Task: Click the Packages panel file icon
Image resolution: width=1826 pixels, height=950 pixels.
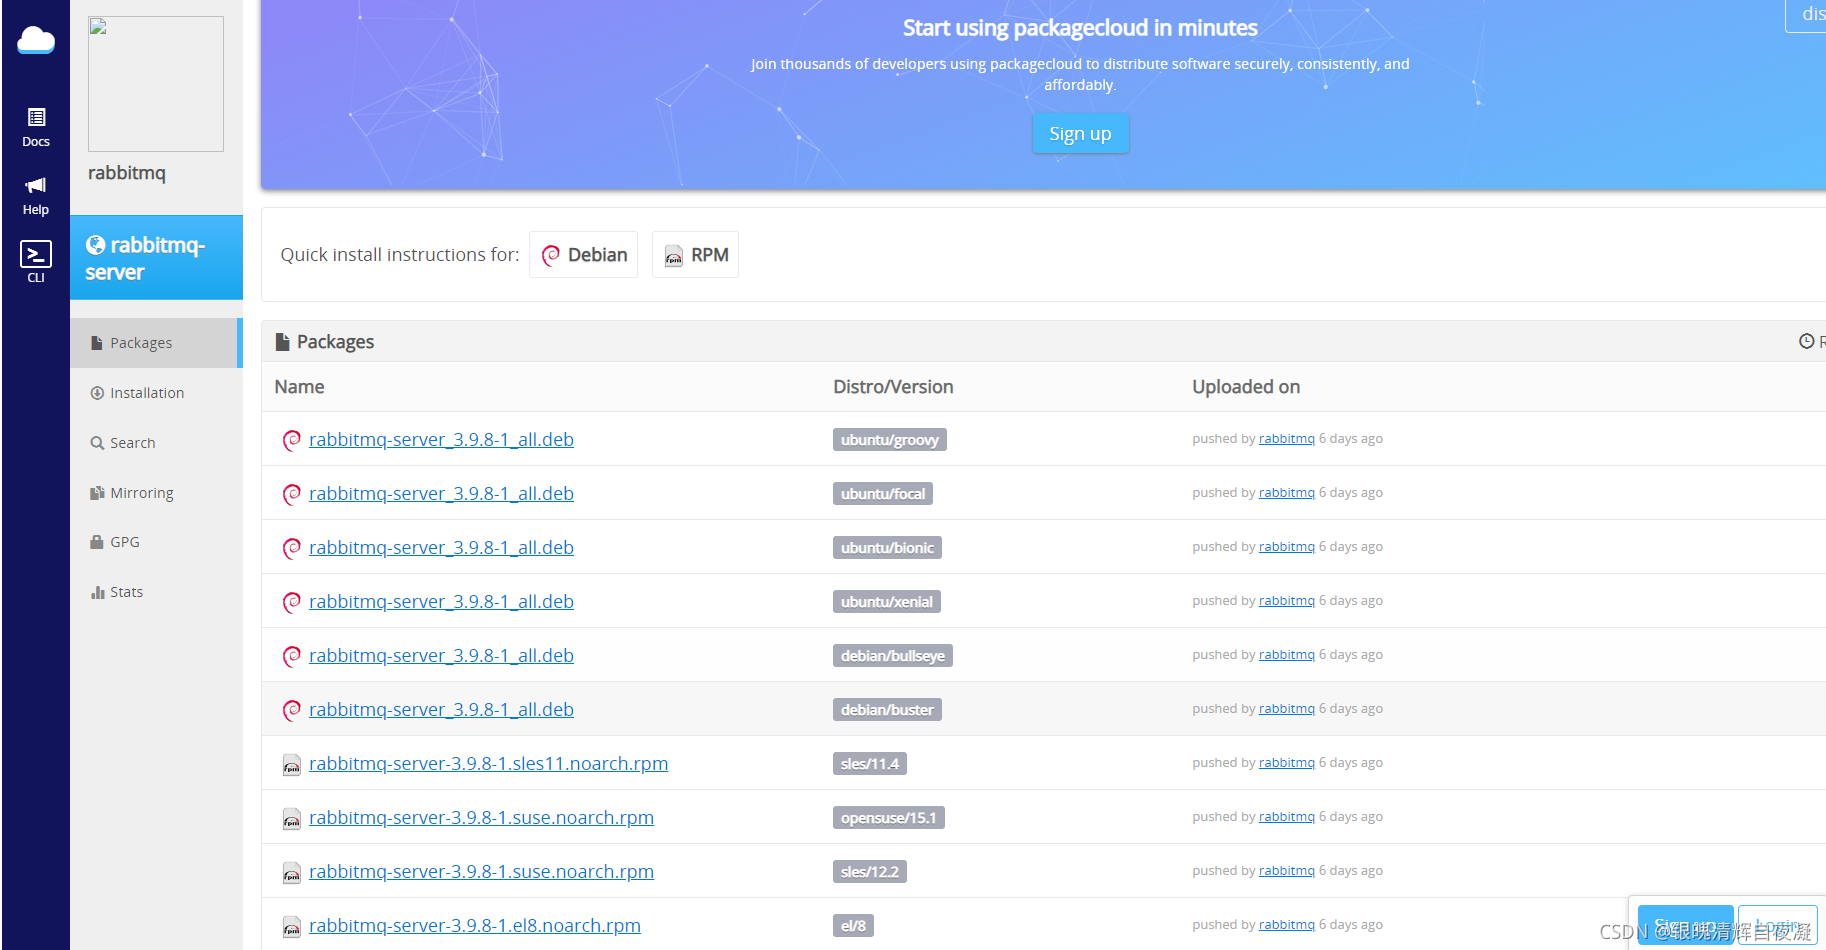Action: 283,342
